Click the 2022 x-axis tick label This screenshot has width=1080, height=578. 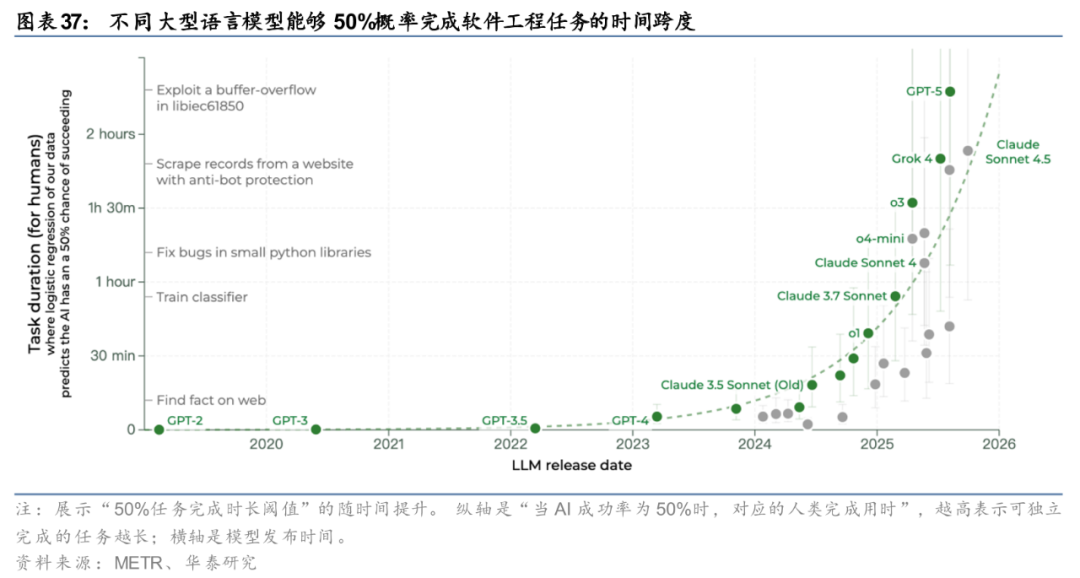coord(510,444)
